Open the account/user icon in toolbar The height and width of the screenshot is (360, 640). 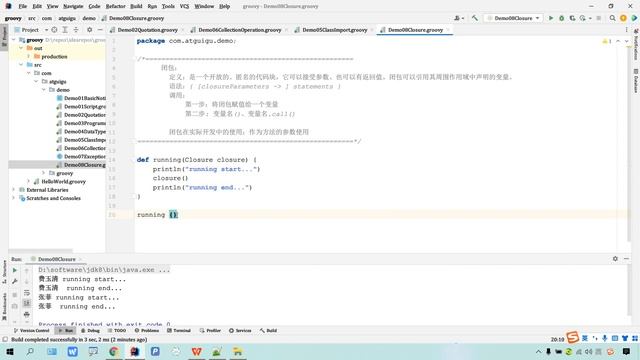458,18
